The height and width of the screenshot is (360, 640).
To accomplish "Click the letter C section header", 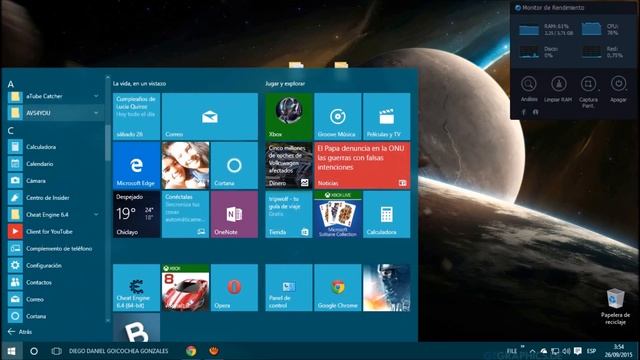I will click(11, 131).
